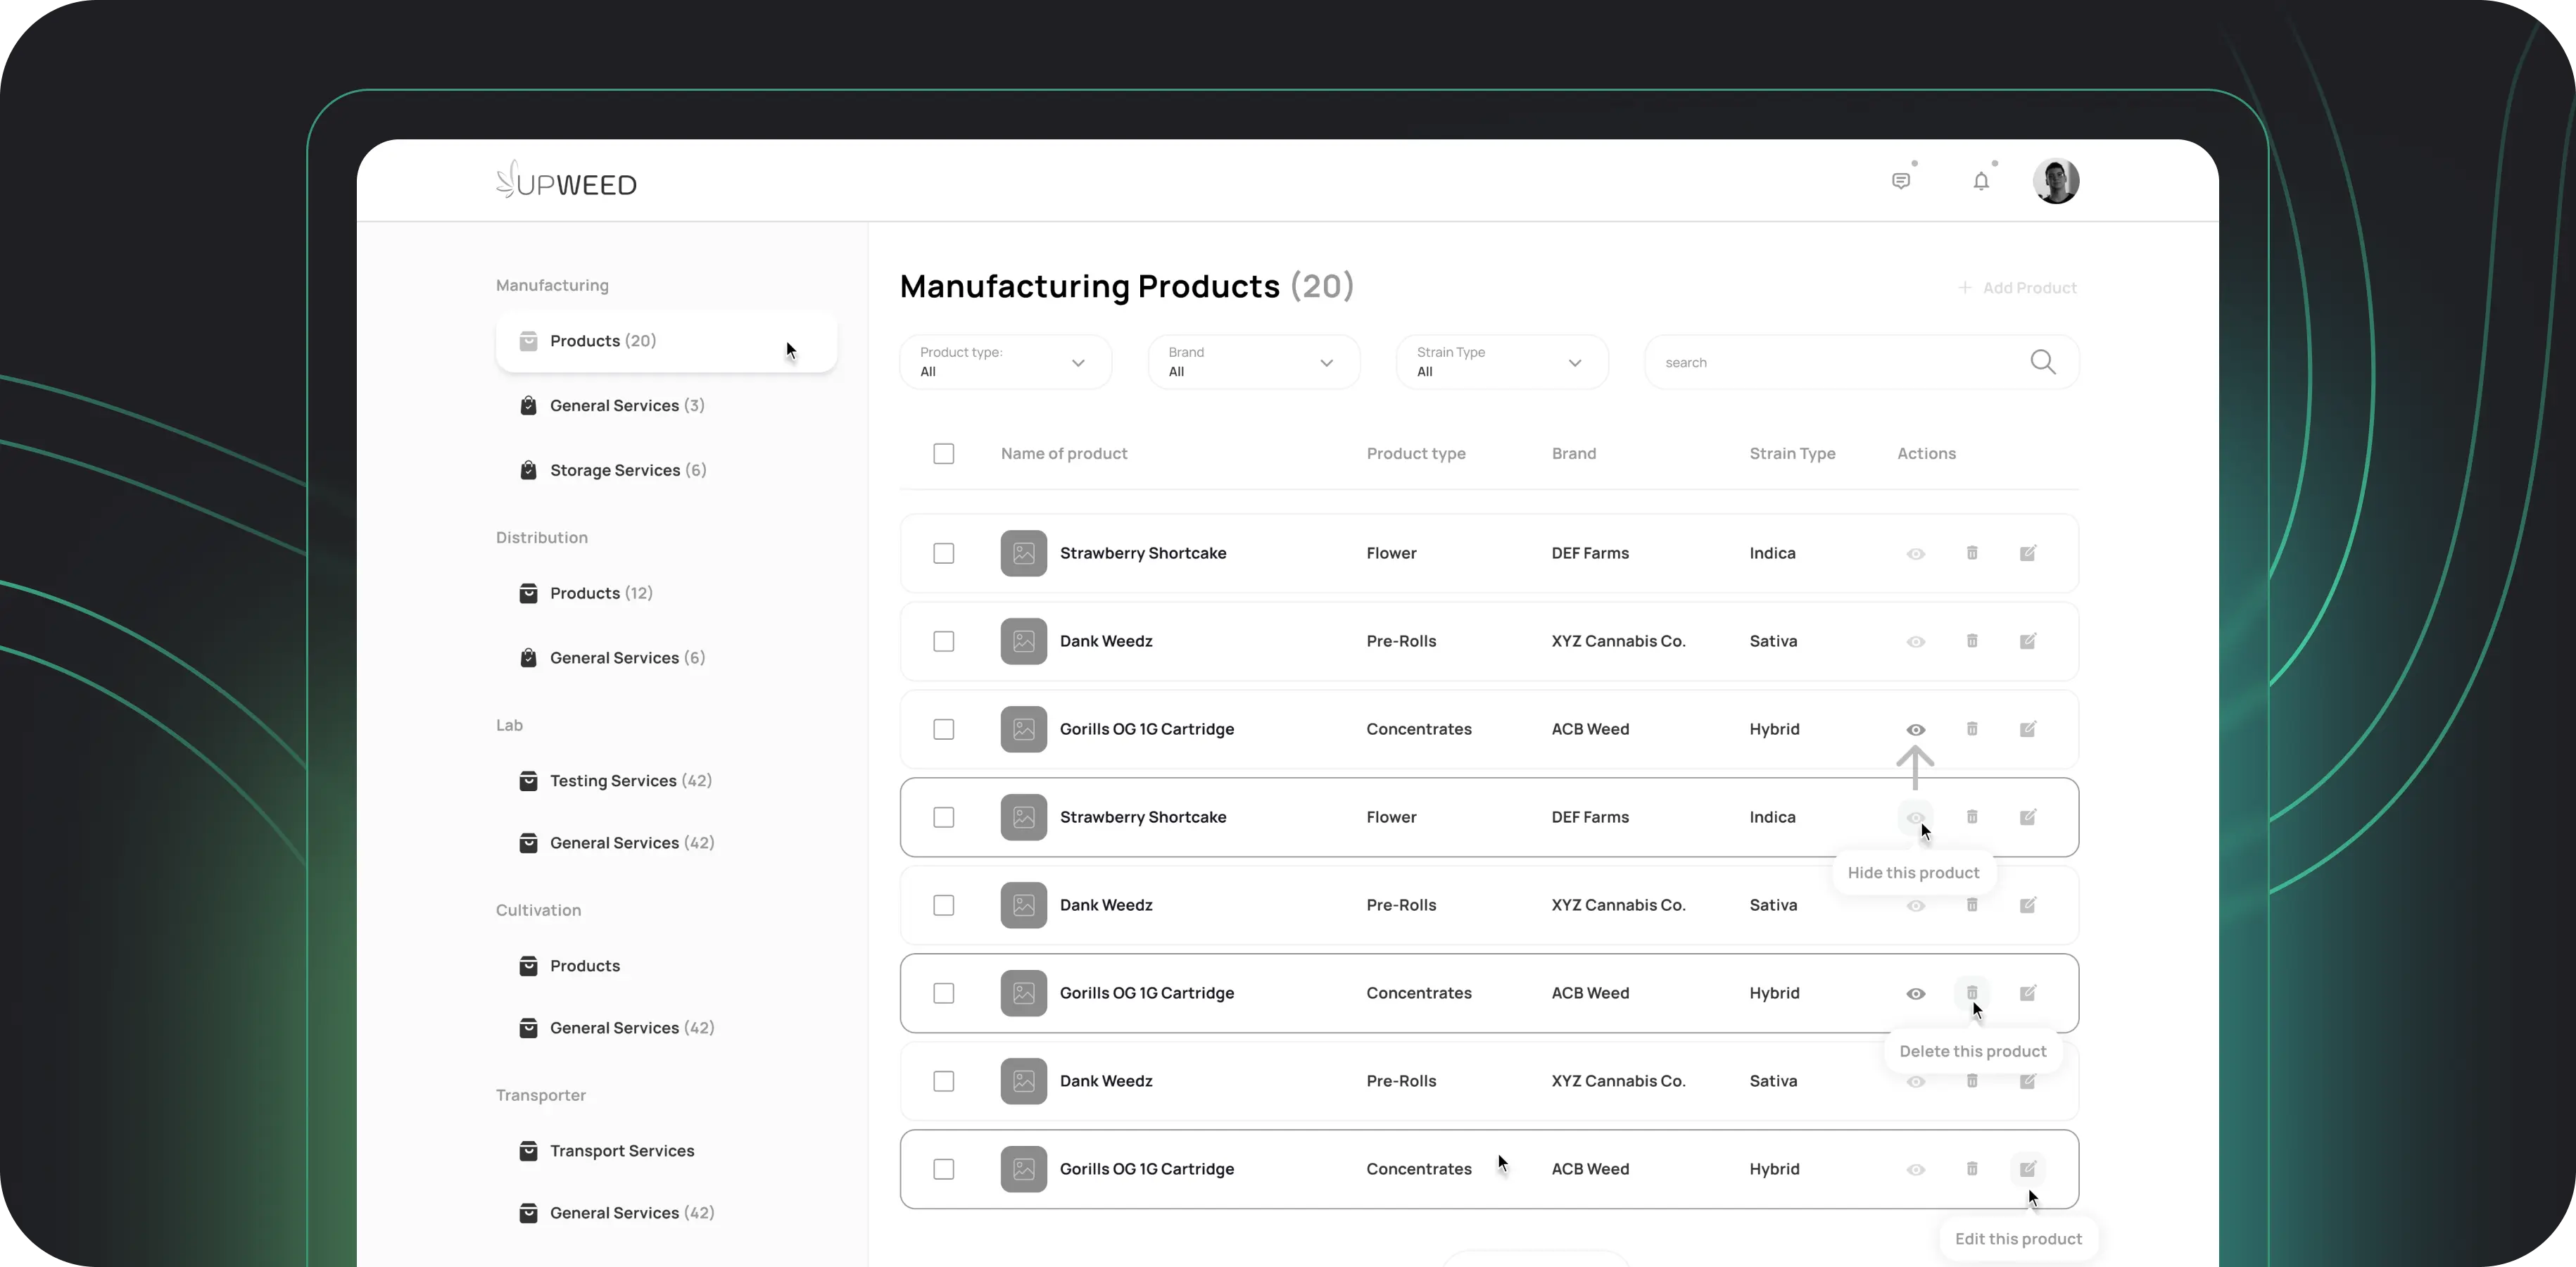2576x1267 pixels.
Task: Open Storage Services (6) in sidebar
Action: click(613, 471)
